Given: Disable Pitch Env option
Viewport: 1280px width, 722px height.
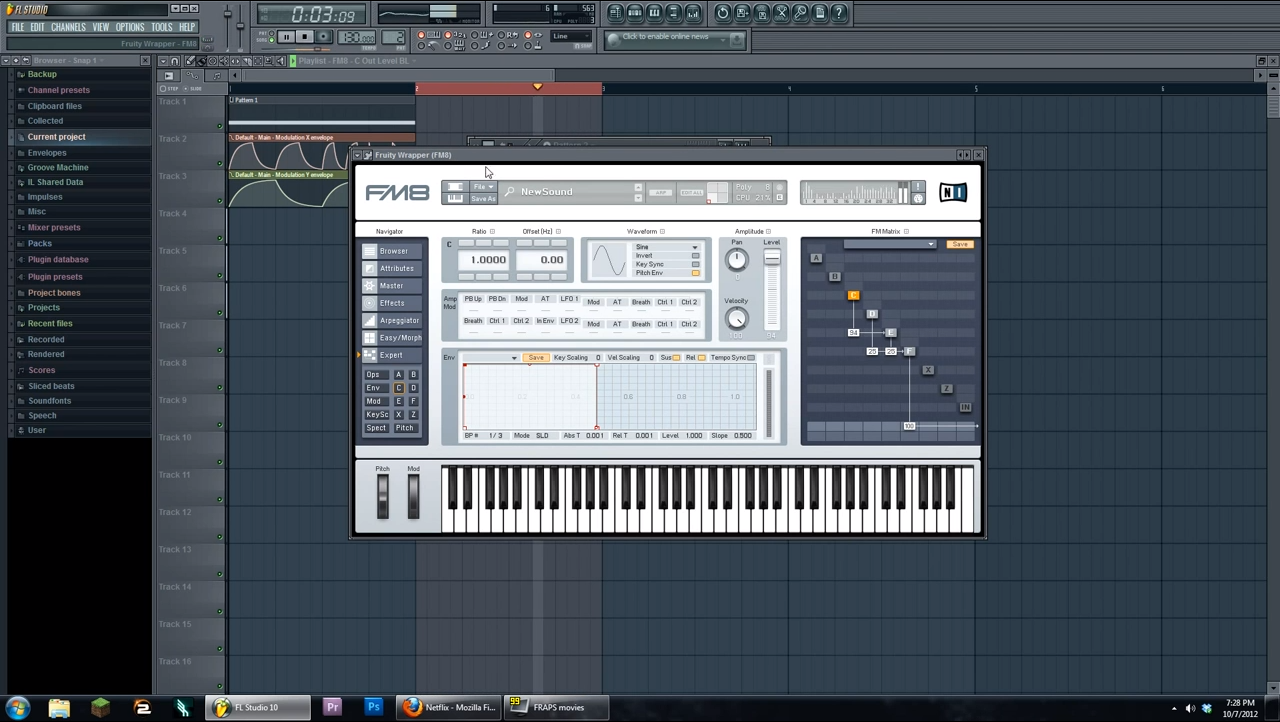Looking at the screenshot, I should pos(696,273).
